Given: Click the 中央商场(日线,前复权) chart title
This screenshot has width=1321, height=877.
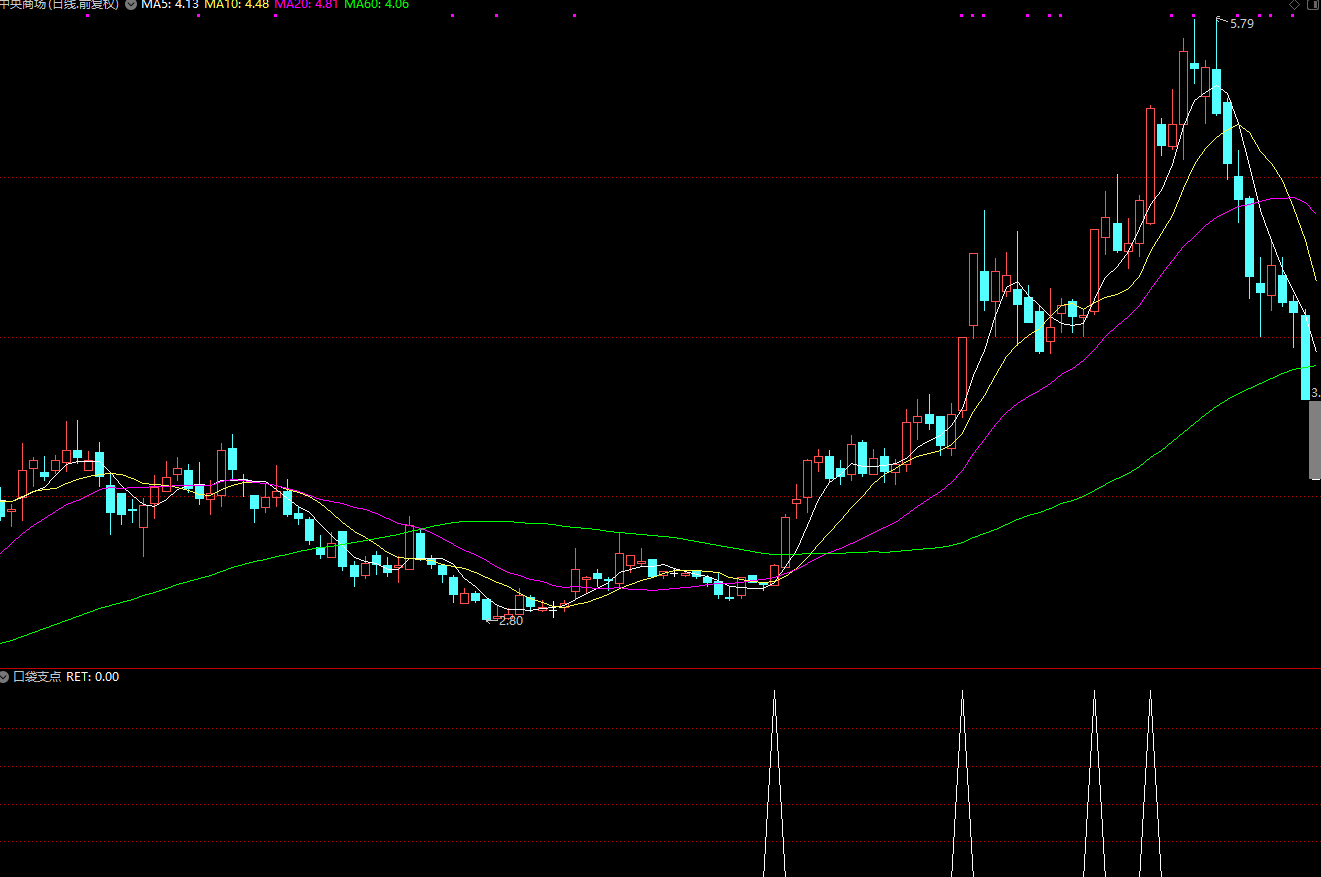Looking at the screenshot, I should pos(59,4).
